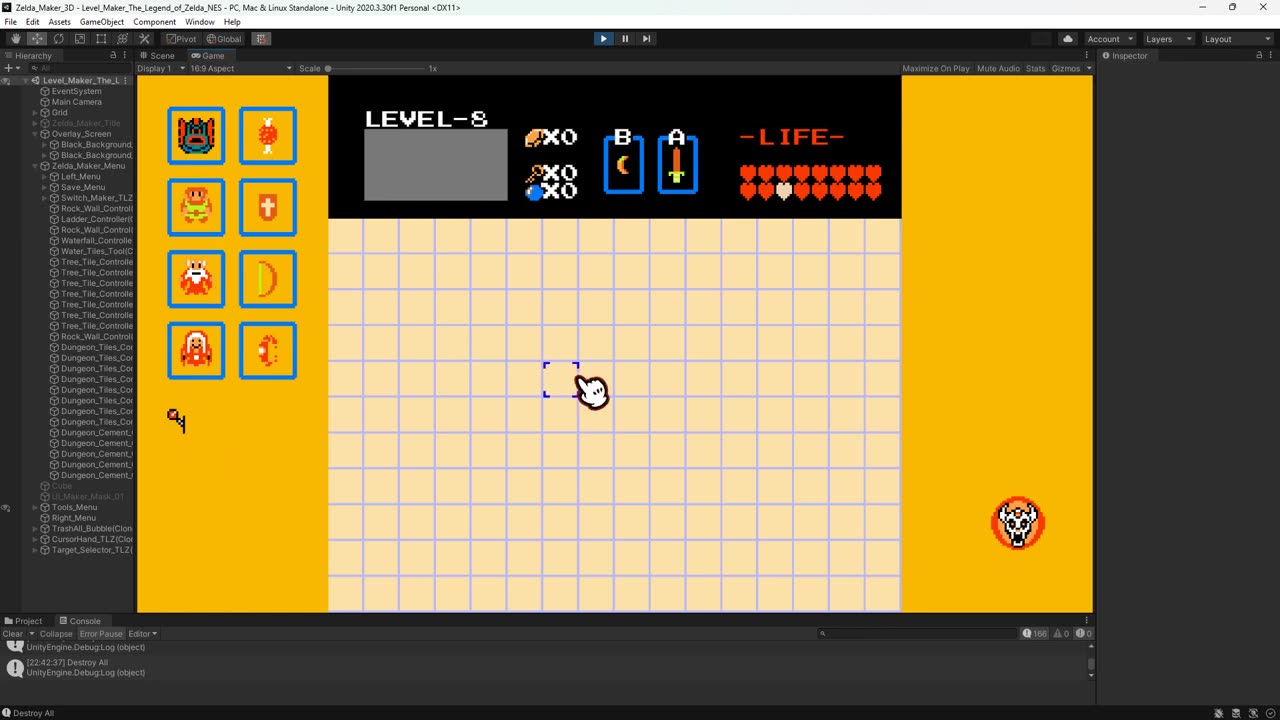1280x720 pixels.
Task: Toggle grid snapping icon in toolbar
Action: [261, 39]
